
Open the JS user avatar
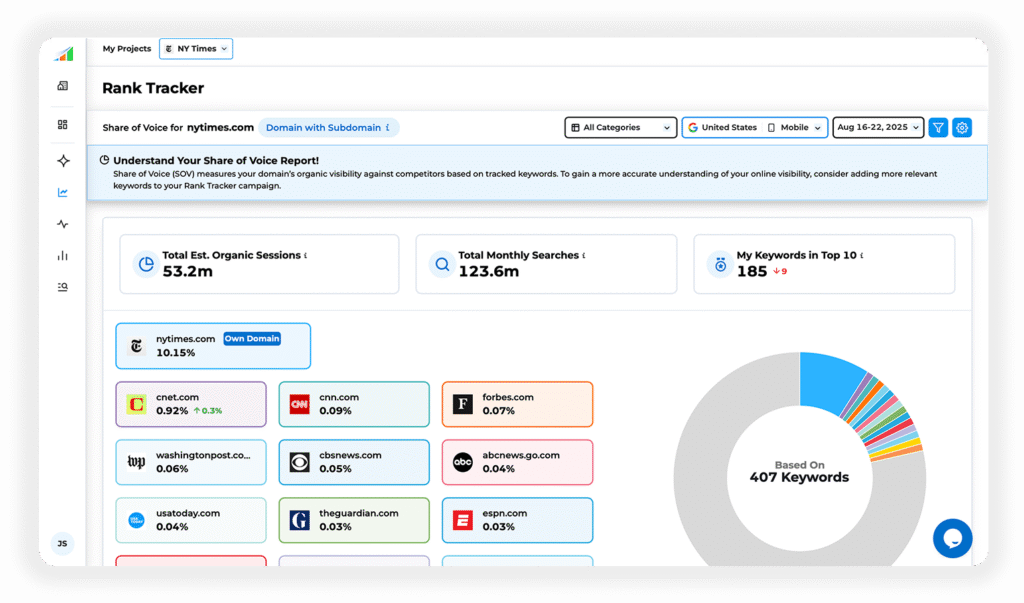tap(62, 544)
